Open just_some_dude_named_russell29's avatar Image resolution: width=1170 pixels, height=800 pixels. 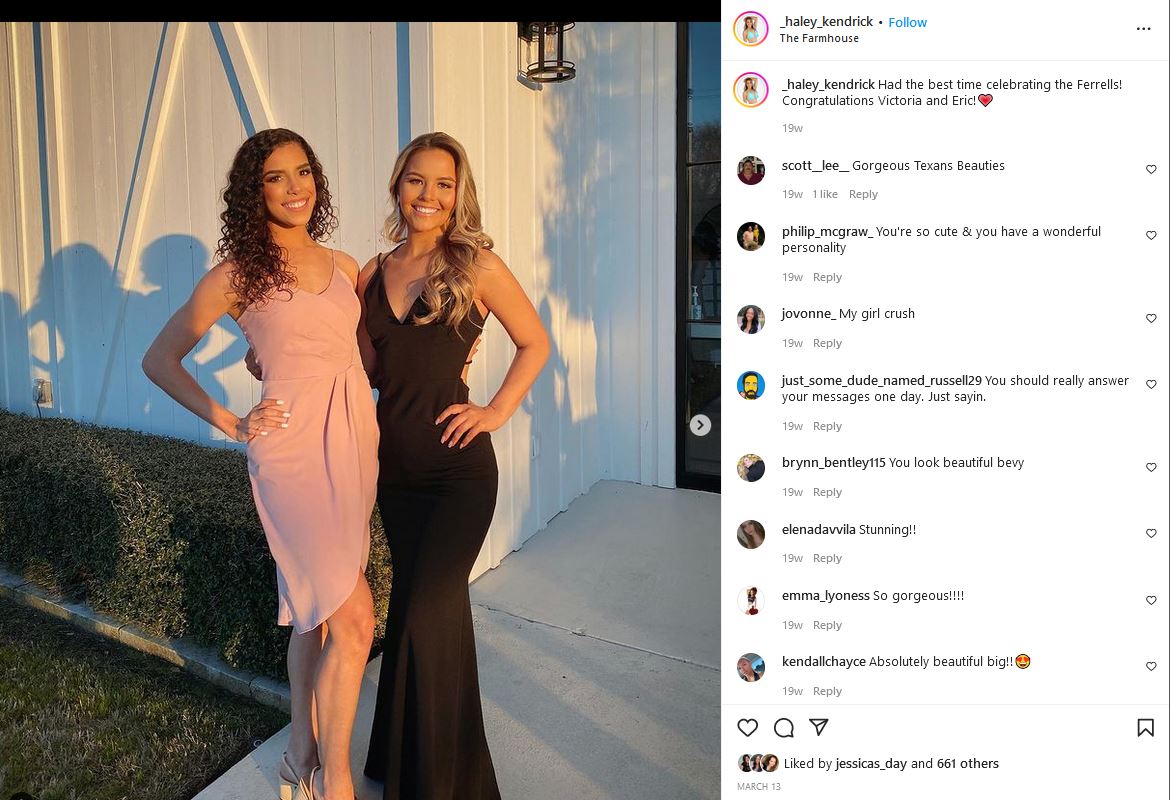[751, 385]
